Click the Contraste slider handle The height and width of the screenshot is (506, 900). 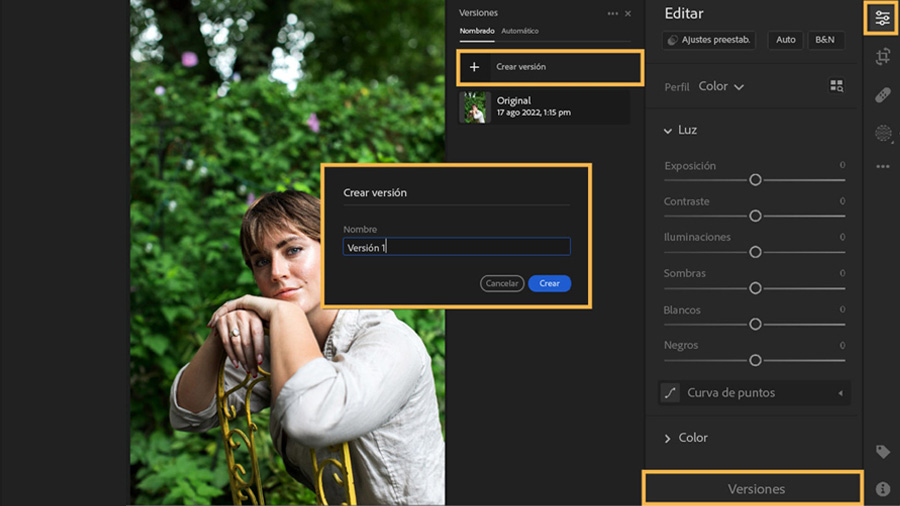(755, 216)
